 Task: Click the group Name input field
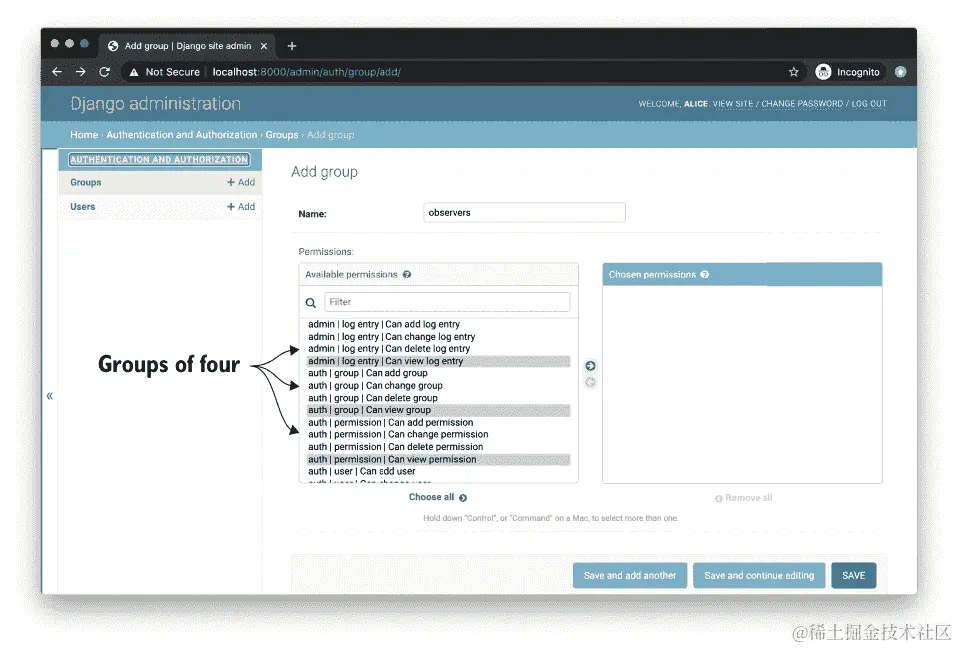click(x=524, y=213)
